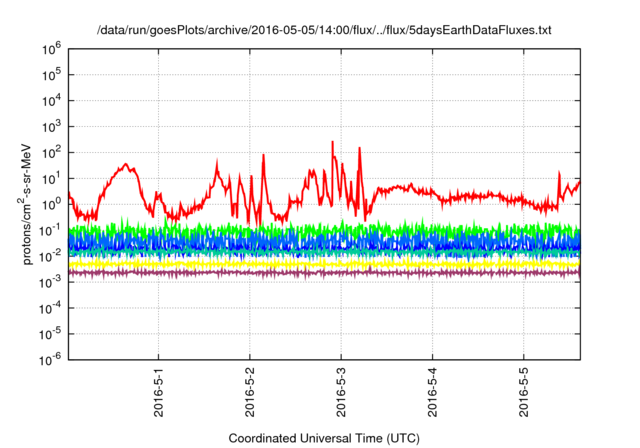
Task: Click the yellow flux line above the purple one
Action: (x=324, y=264)
